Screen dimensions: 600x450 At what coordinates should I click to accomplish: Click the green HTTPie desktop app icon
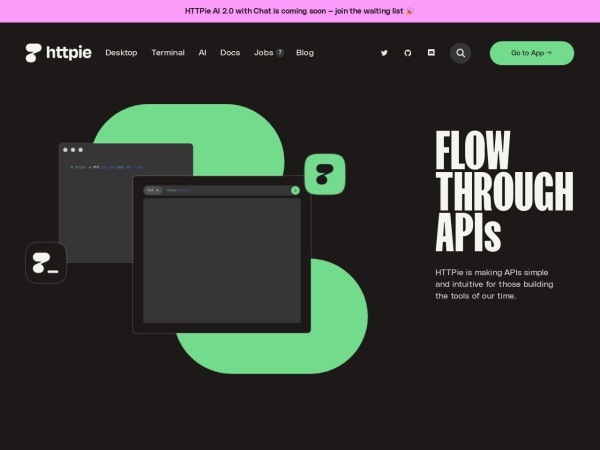pyautogui.click(x=324, y=174)
